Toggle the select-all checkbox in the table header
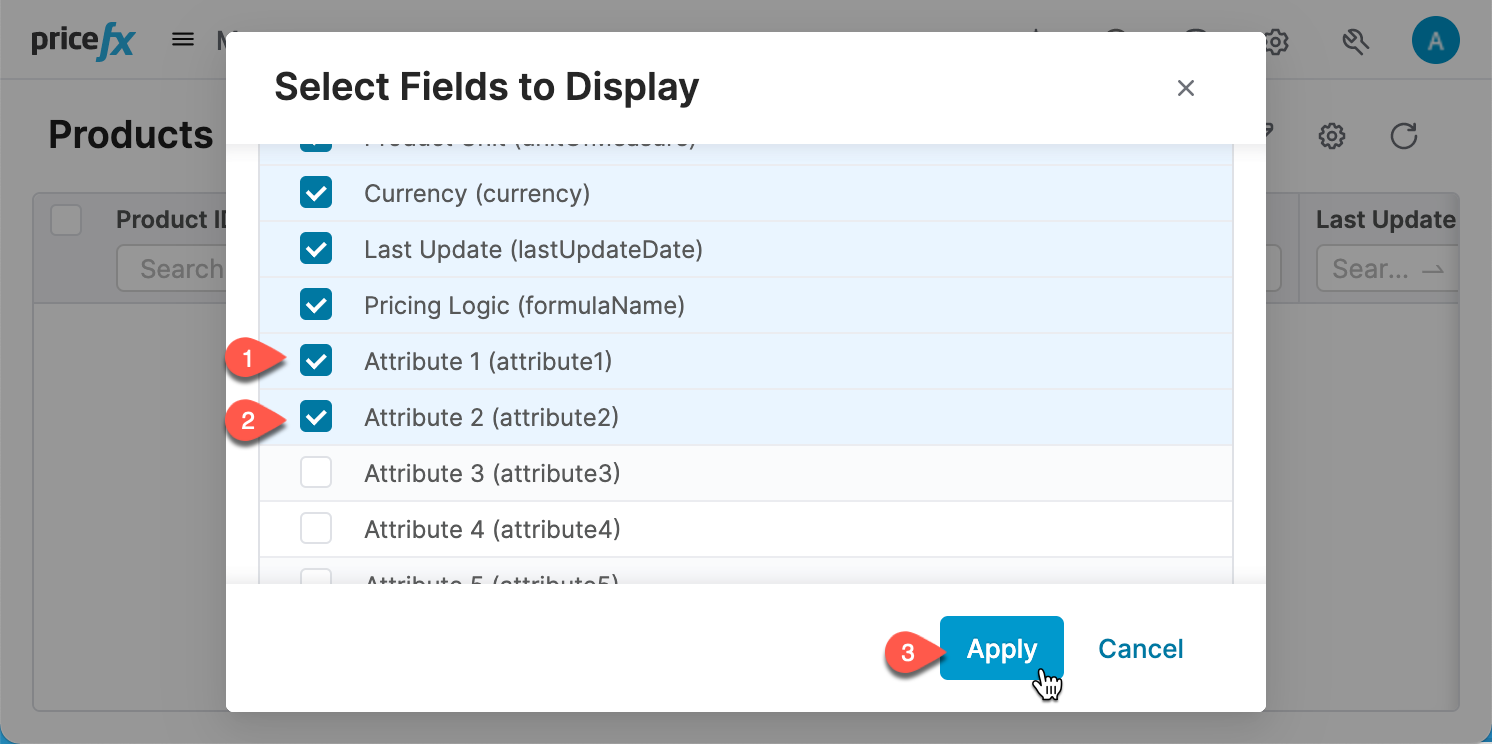 (x=66, y=220)
